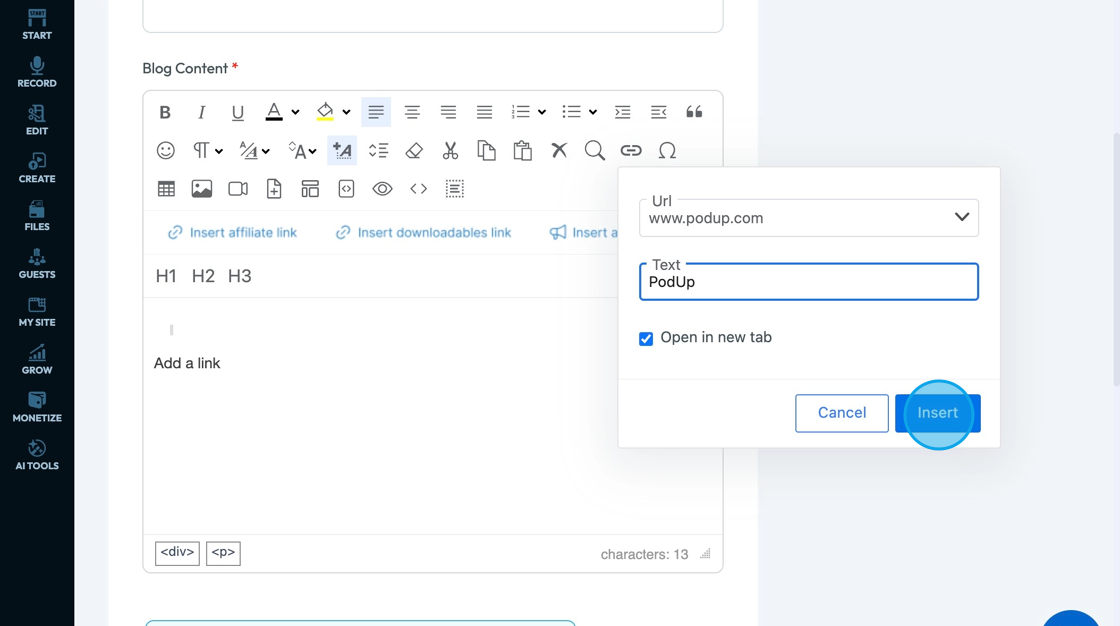Open find and replace search
The height and width of the screenshot is (626, 1120).
[595, 151]
